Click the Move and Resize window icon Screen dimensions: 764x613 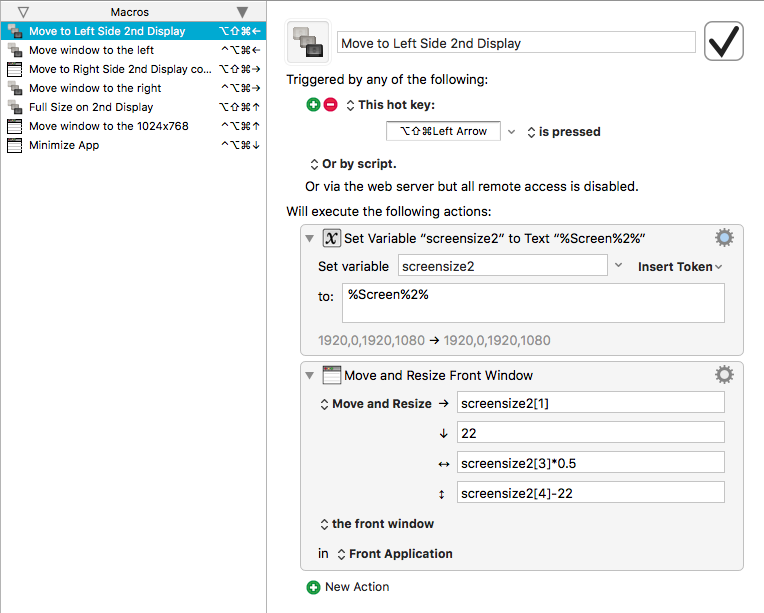pyautogui.click(x=331, y=375)
